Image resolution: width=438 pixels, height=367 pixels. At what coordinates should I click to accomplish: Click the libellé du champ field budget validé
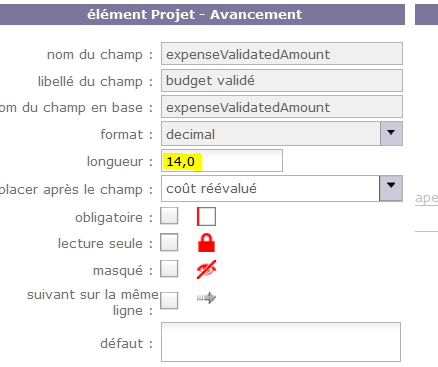pyautogui.click(x=282, y=80)
